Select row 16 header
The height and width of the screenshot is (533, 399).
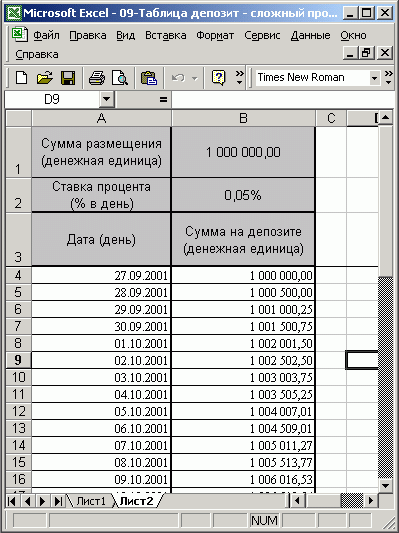(18, 479)
